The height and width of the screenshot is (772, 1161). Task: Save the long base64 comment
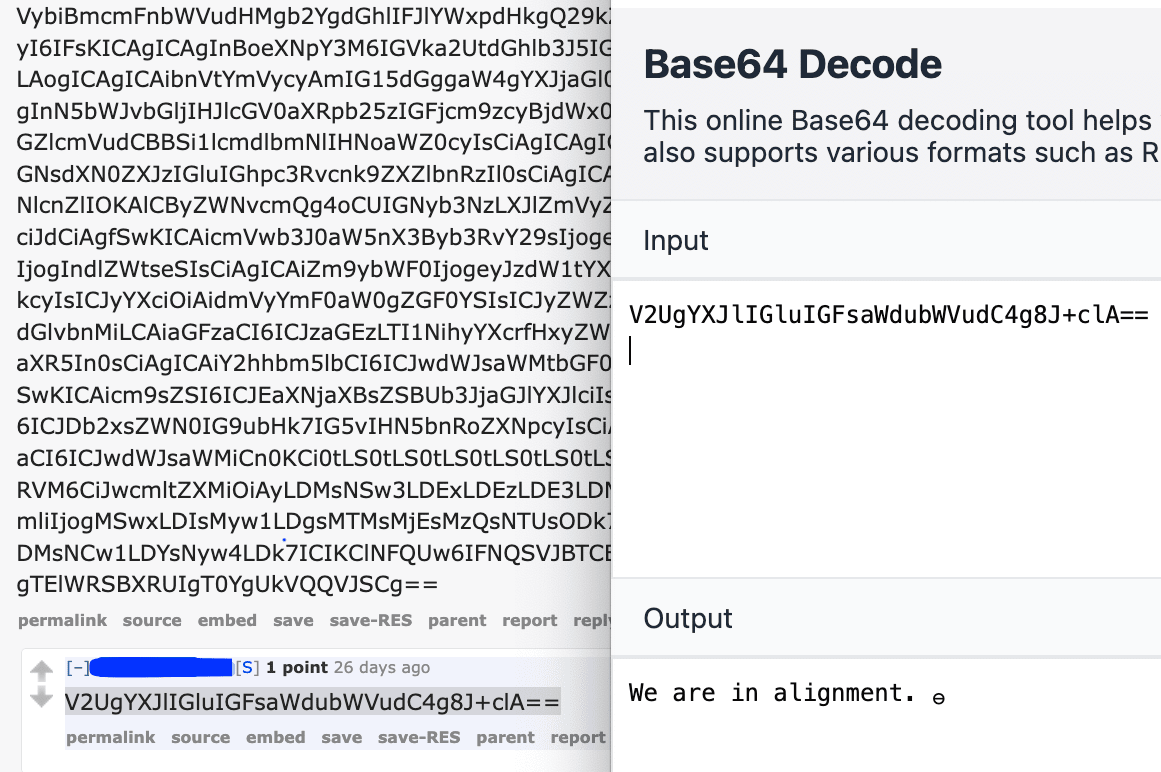pos(293,621)
